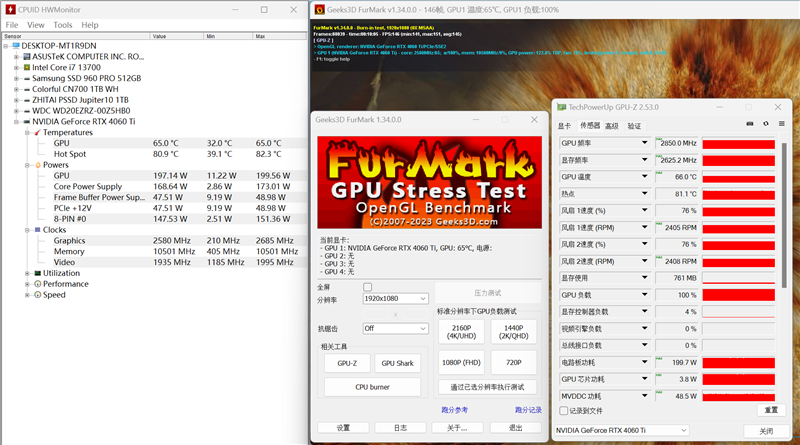This screenshot has height=445, width=800.
Task: Collapse the NVIDIA GeForce RTX 4060 Ti tree node
Action: pos(16,122)
